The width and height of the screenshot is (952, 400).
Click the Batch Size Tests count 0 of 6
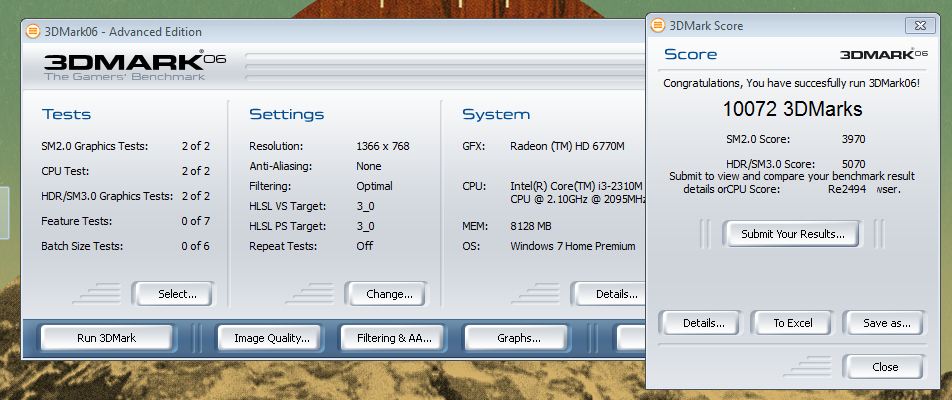pos(196,246)
